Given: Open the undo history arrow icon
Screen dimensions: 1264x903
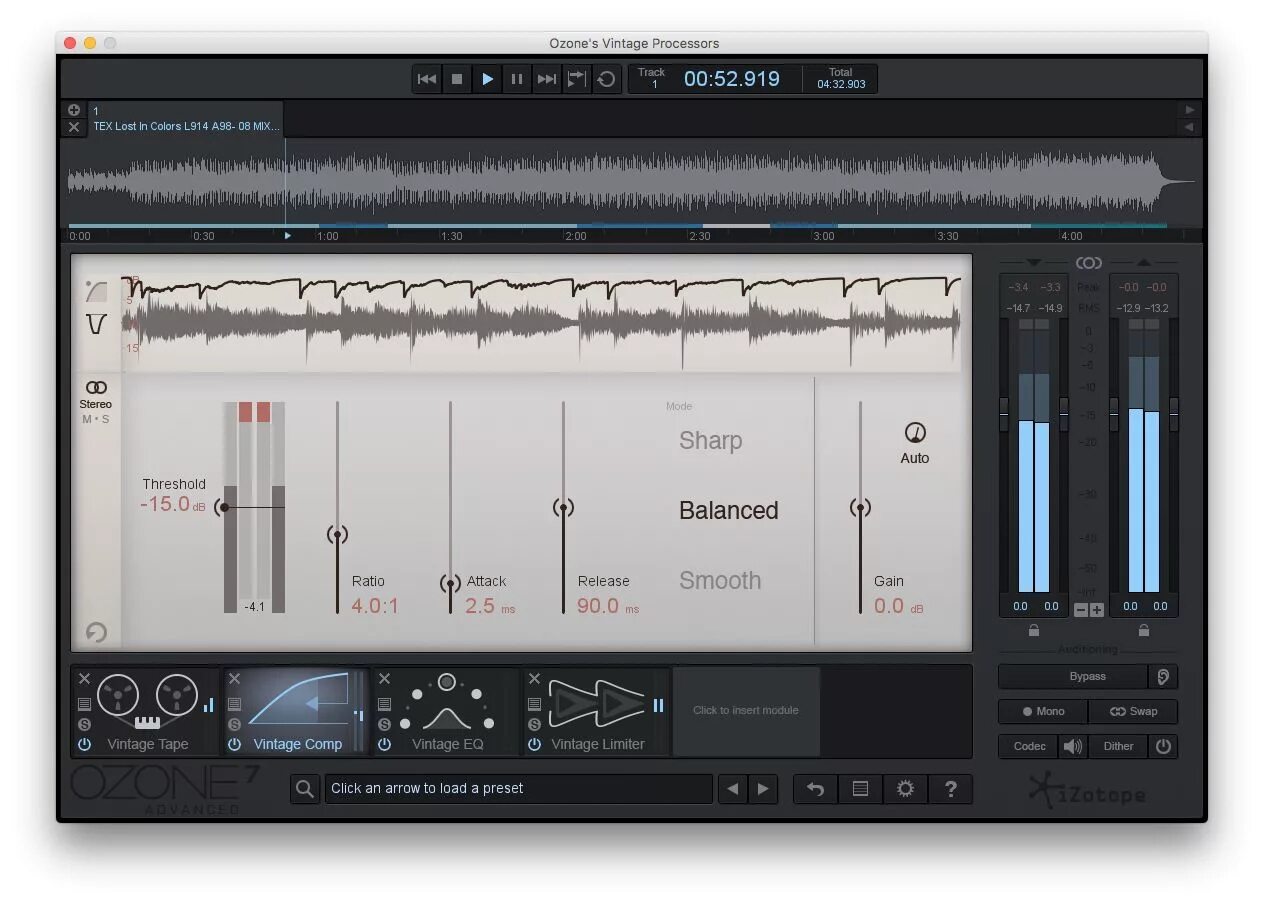Looking at the screenshot, I should (816, 789).
